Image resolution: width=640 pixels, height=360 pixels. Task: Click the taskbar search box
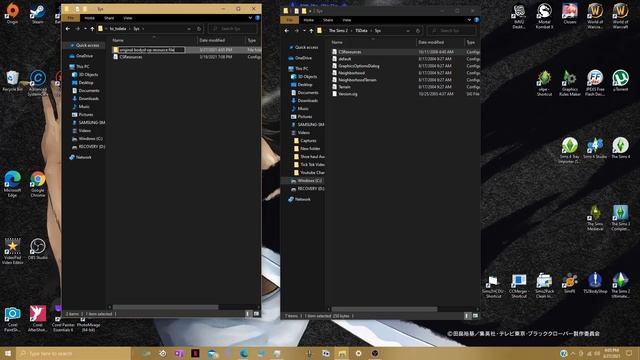coord(73,353)
